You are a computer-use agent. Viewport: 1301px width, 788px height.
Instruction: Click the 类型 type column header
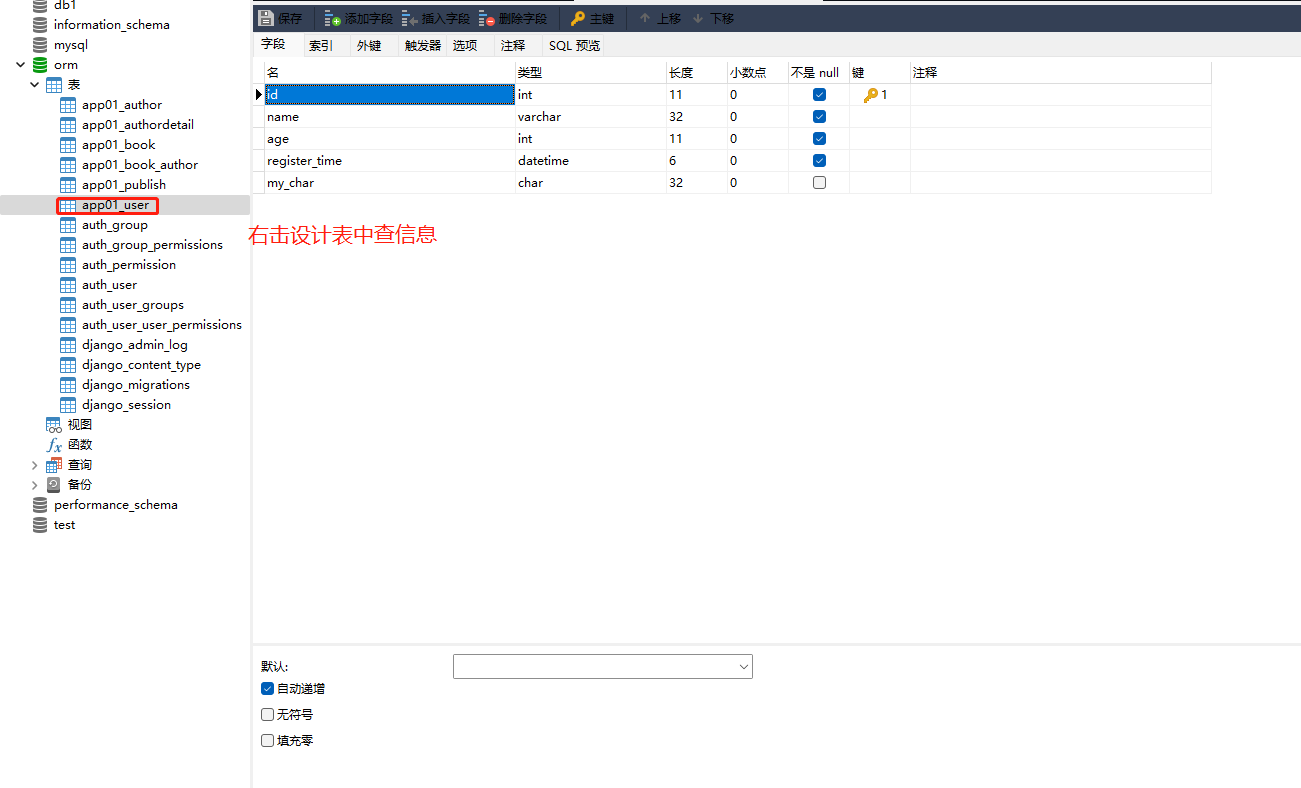tap(591, 73)
